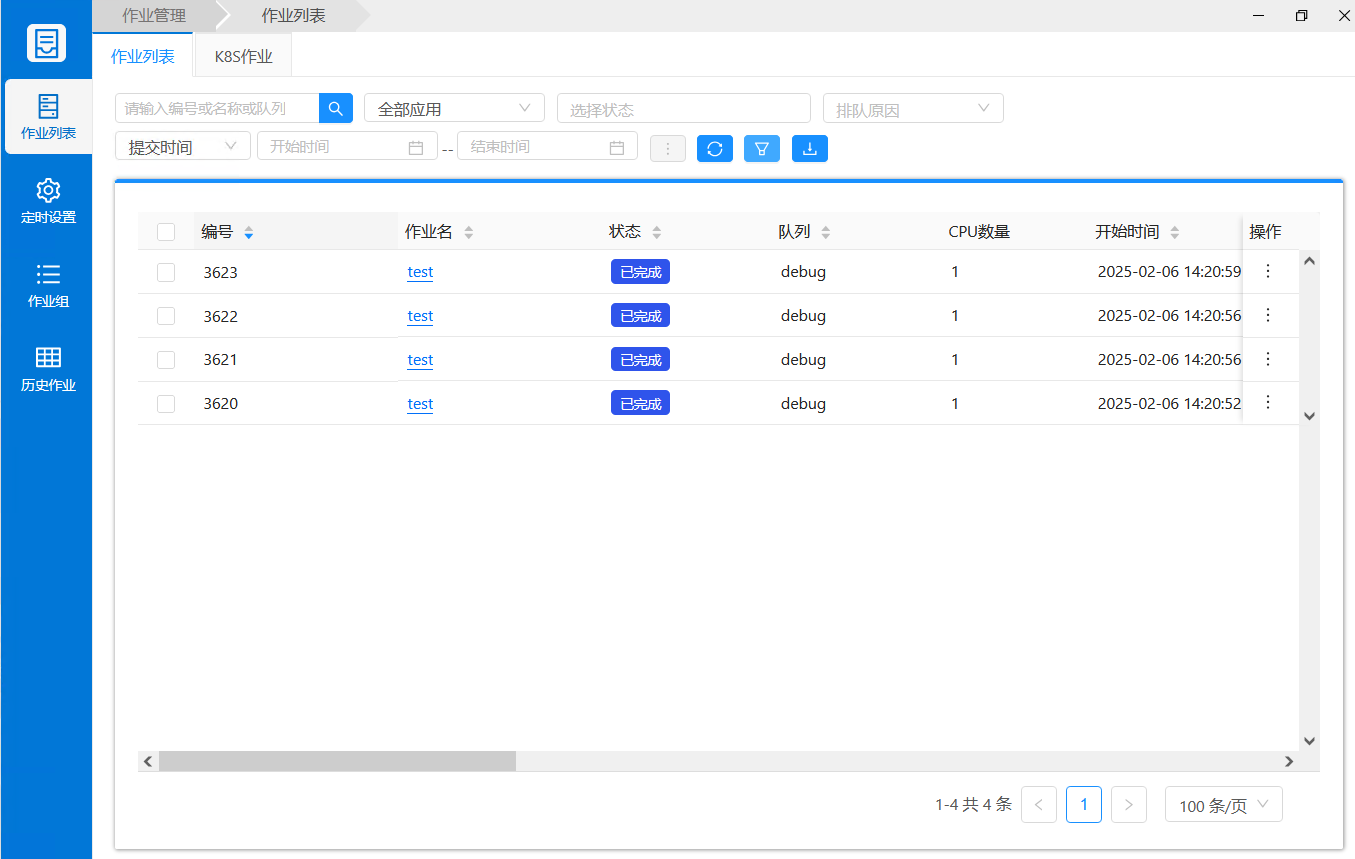Open actions menu for job 3621
This screenshot has width=1355, height=859.
[x=1268, y=359]
